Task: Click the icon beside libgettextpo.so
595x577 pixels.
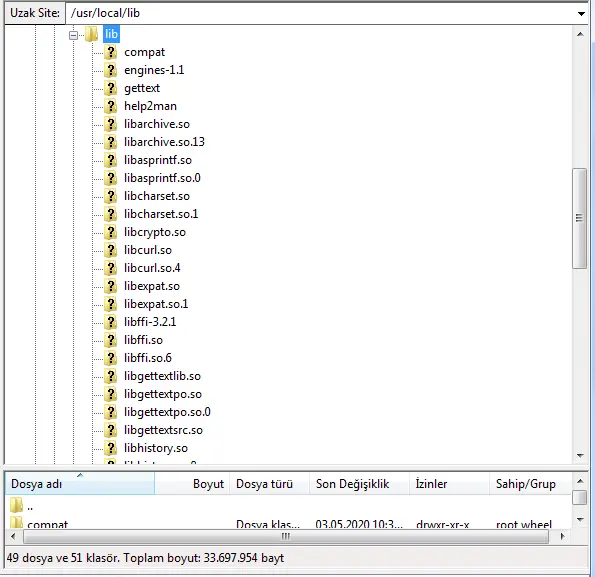Action: click(x=110, y=394)
